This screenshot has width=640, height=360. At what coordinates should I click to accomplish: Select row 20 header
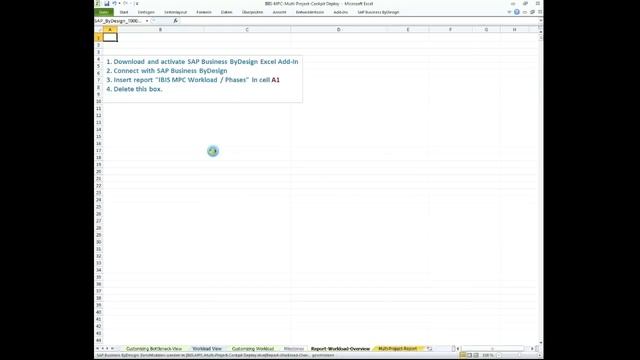pos(98,171)
